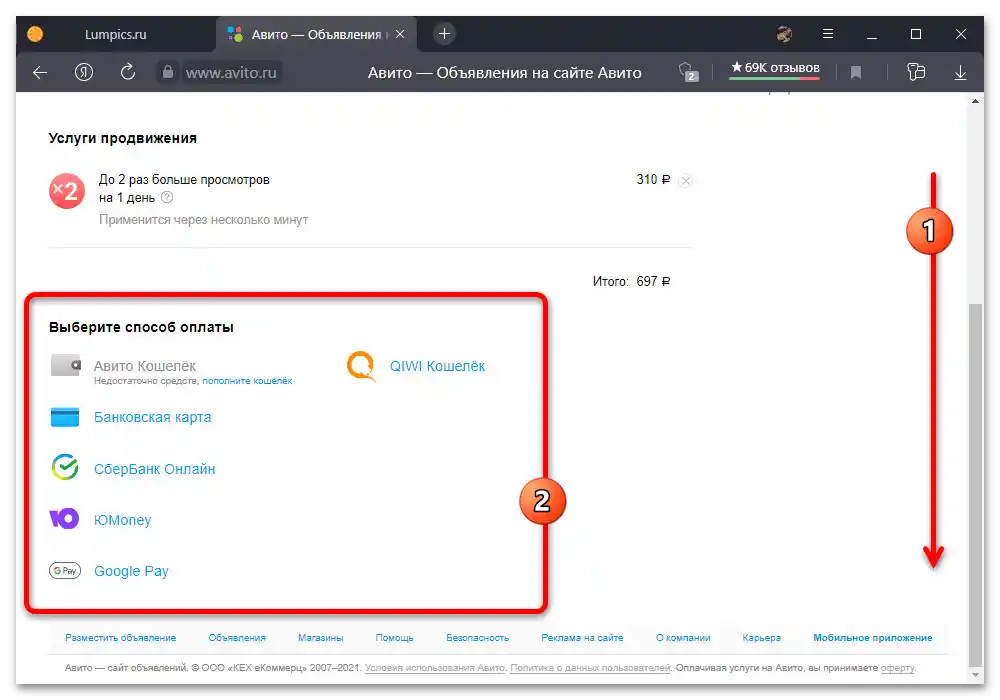Open footer link Магазины
Screen dimensions: 1000x700
coord(321,638)
